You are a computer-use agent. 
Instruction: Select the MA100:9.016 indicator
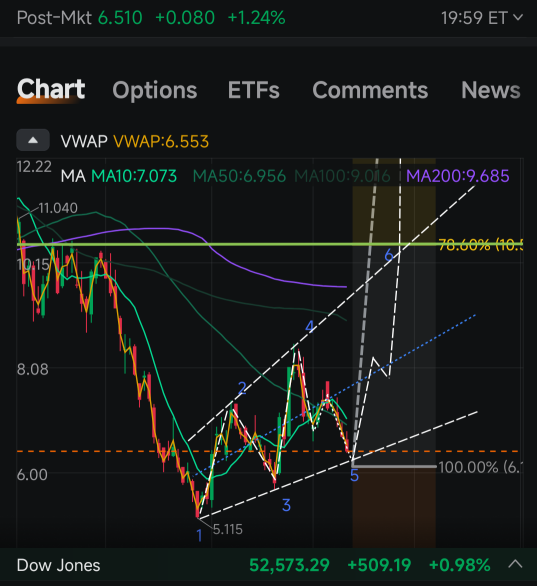tap(342, 176)
